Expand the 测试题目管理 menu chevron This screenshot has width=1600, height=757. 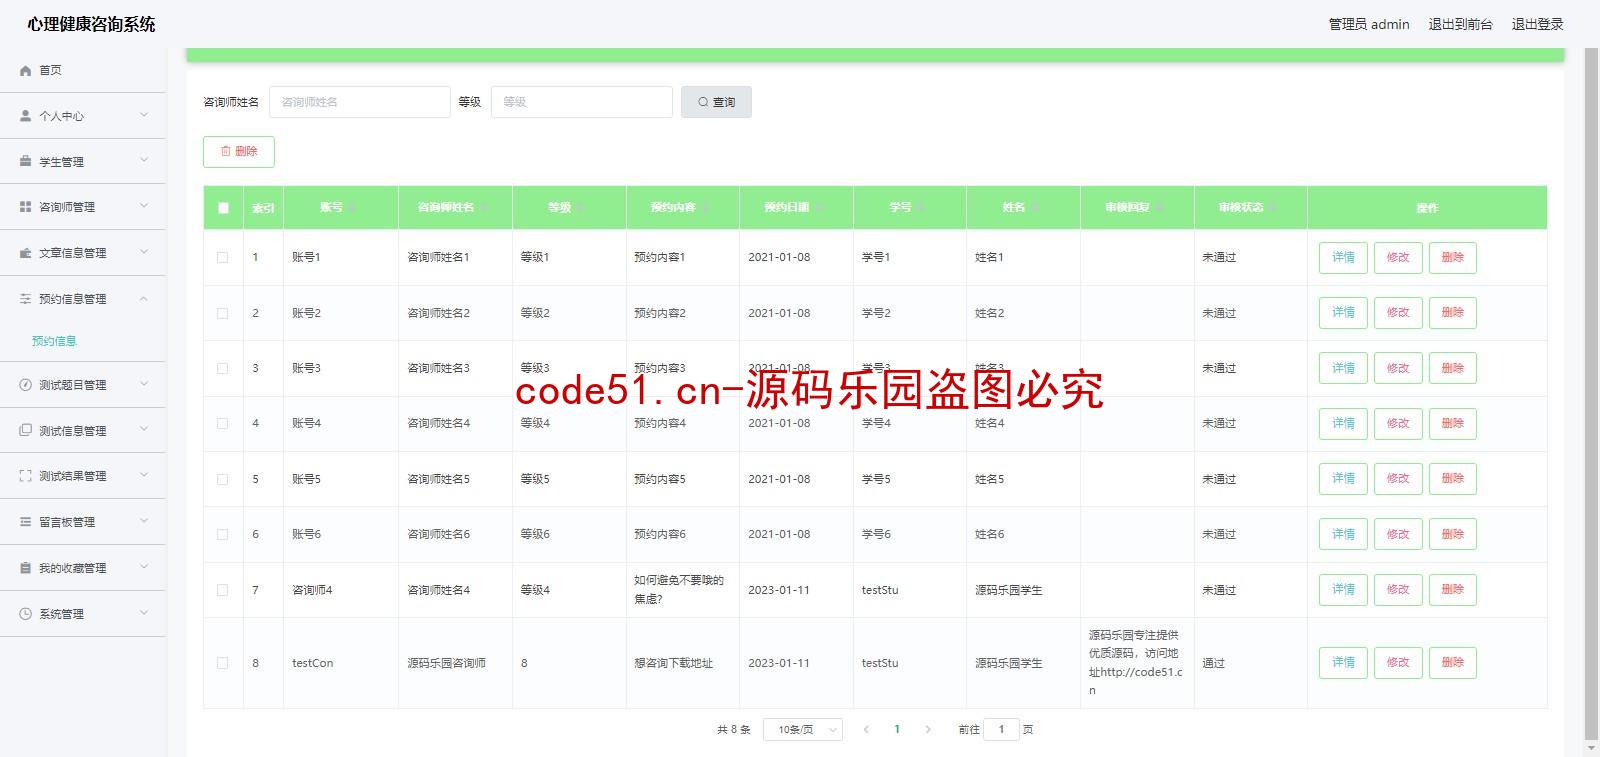[144, 384]
